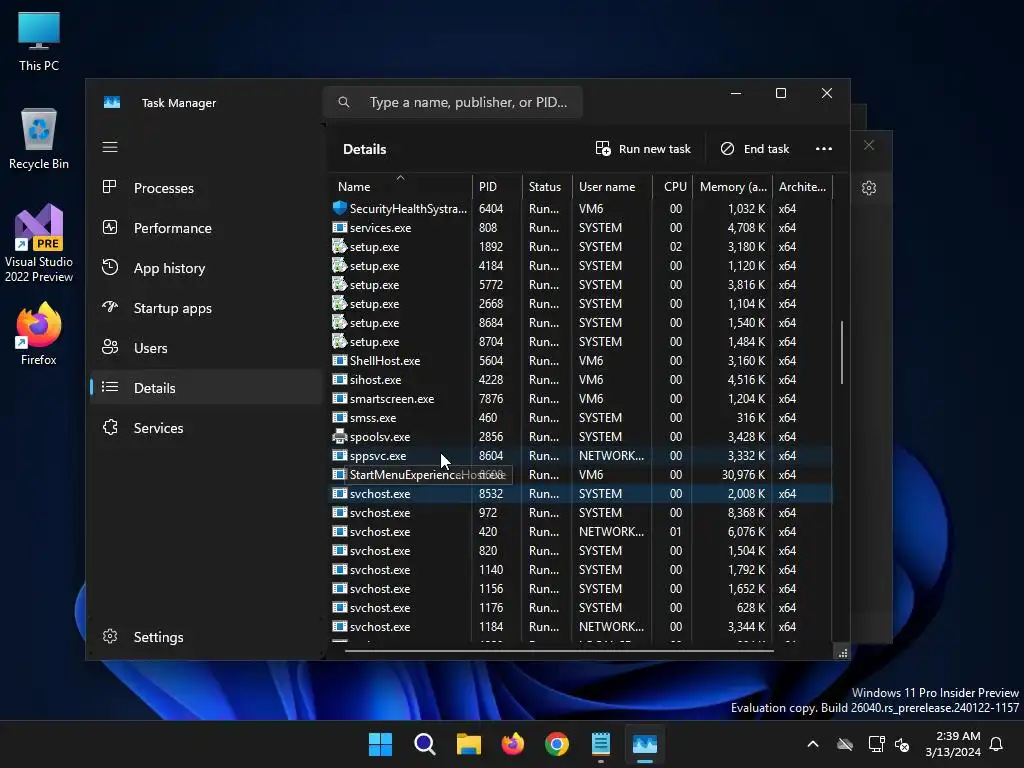Open File Explorer from taskbar

click(x=468, y=744)
